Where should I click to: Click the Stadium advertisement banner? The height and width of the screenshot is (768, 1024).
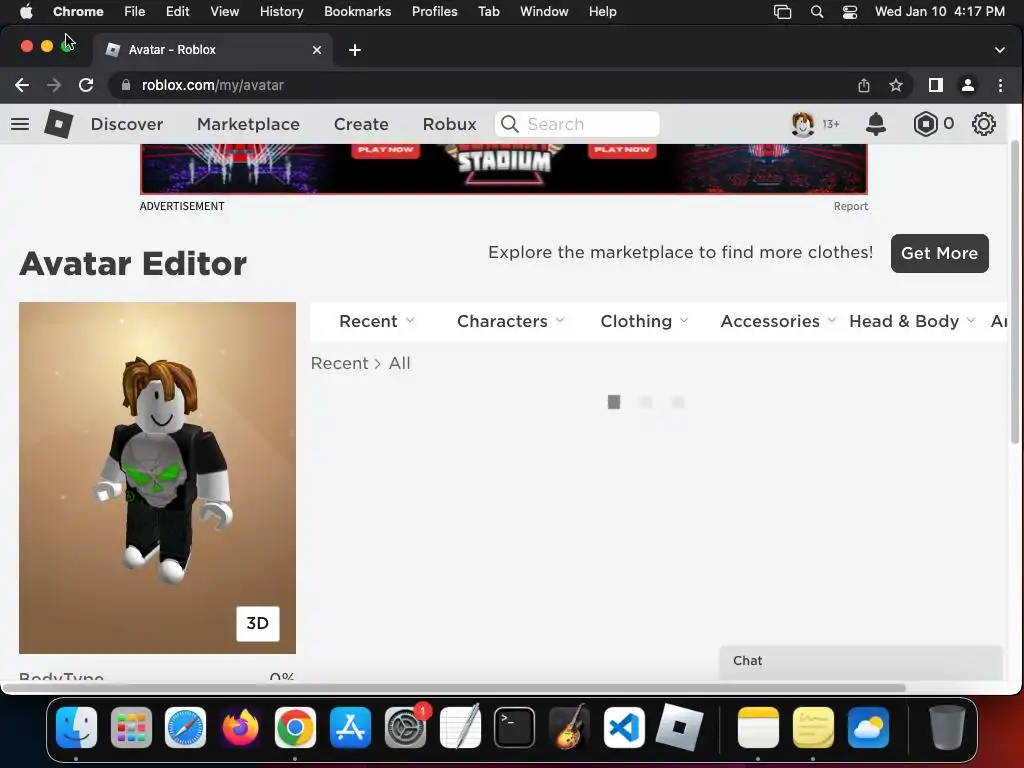click(504, 169)
